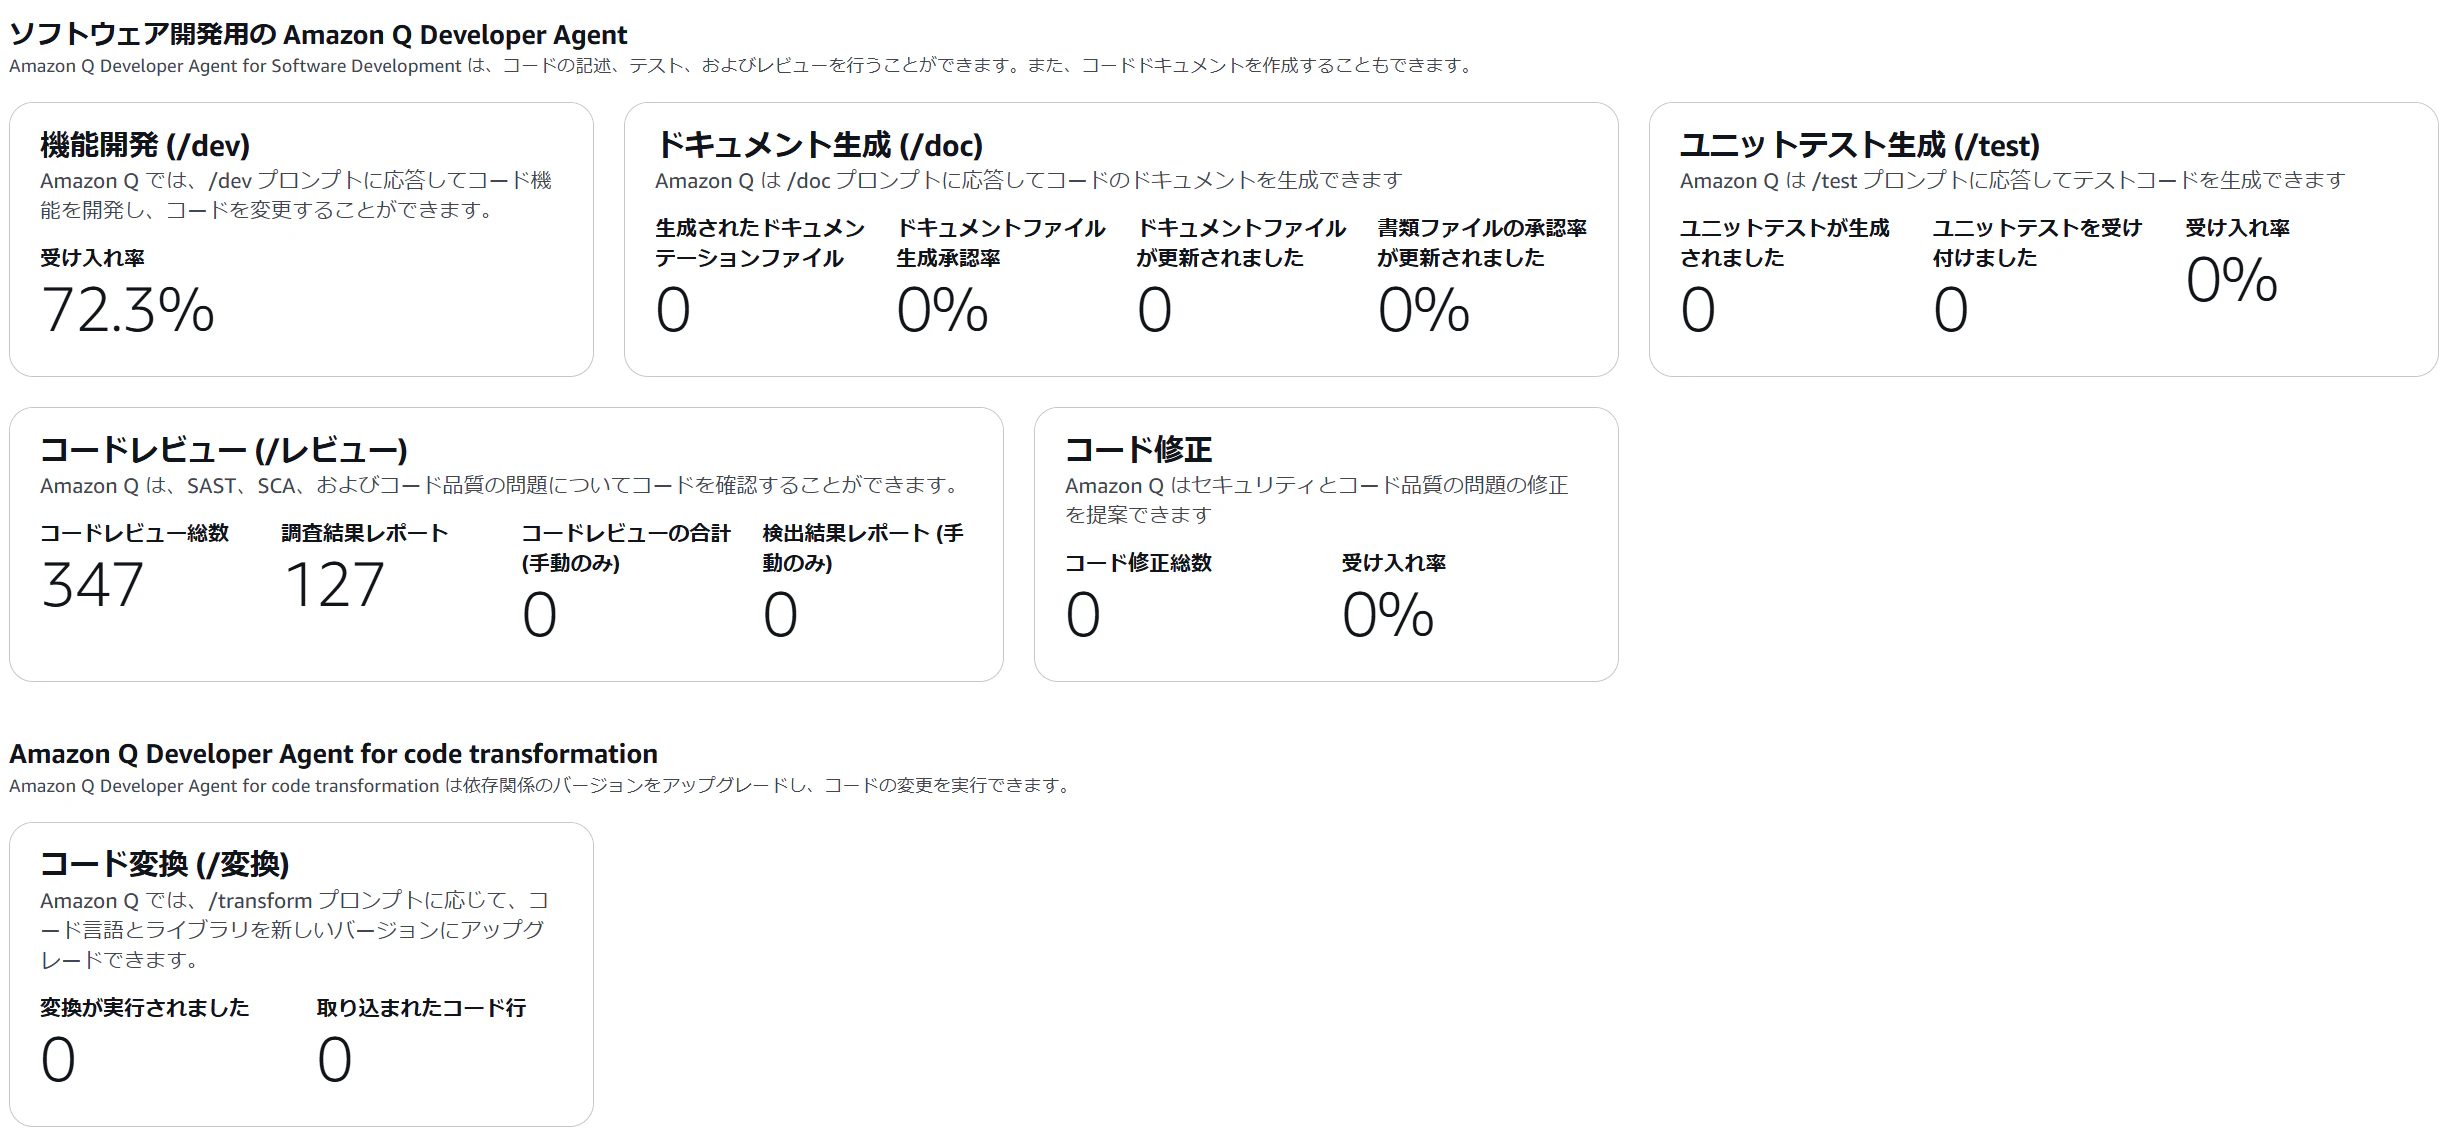Click the "ユニットテストを受け付けました" label

[x=2037, y=243]
